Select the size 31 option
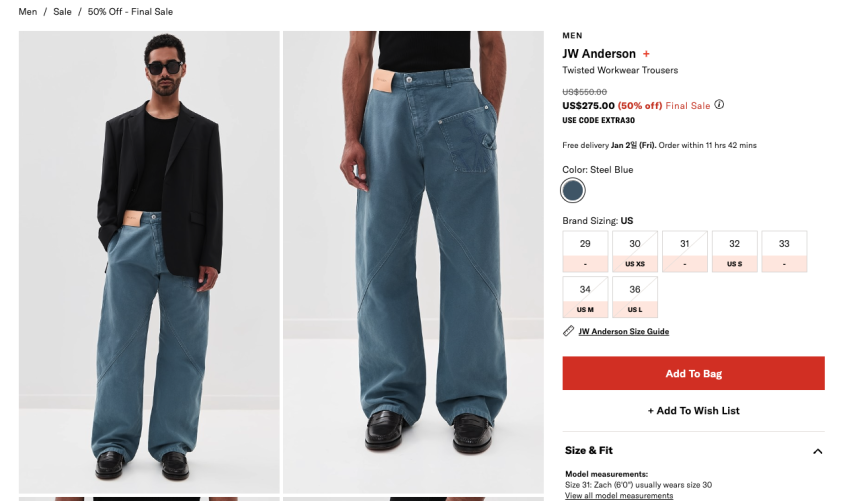This screenshot has height=501, width=849. click(684, 251)
